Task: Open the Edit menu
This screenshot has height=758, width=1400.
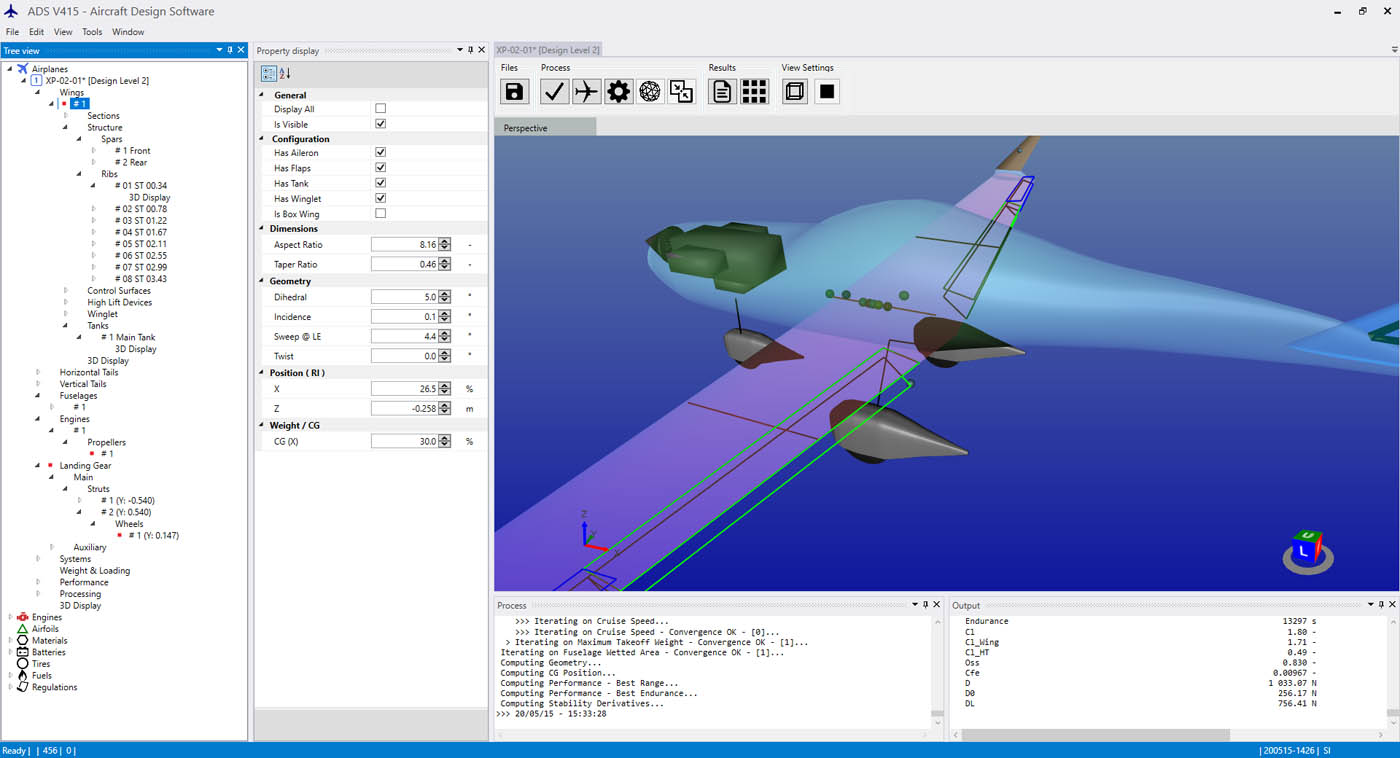Action: [x=36, y=32]
